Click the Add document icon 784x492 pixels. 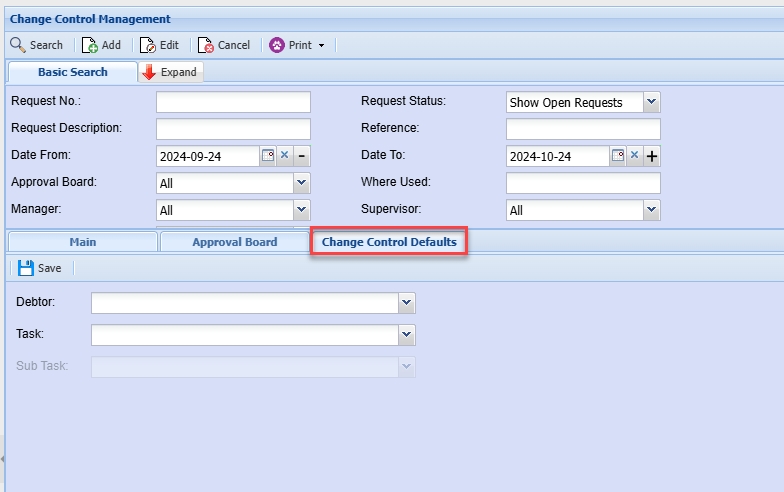(90, 45)
